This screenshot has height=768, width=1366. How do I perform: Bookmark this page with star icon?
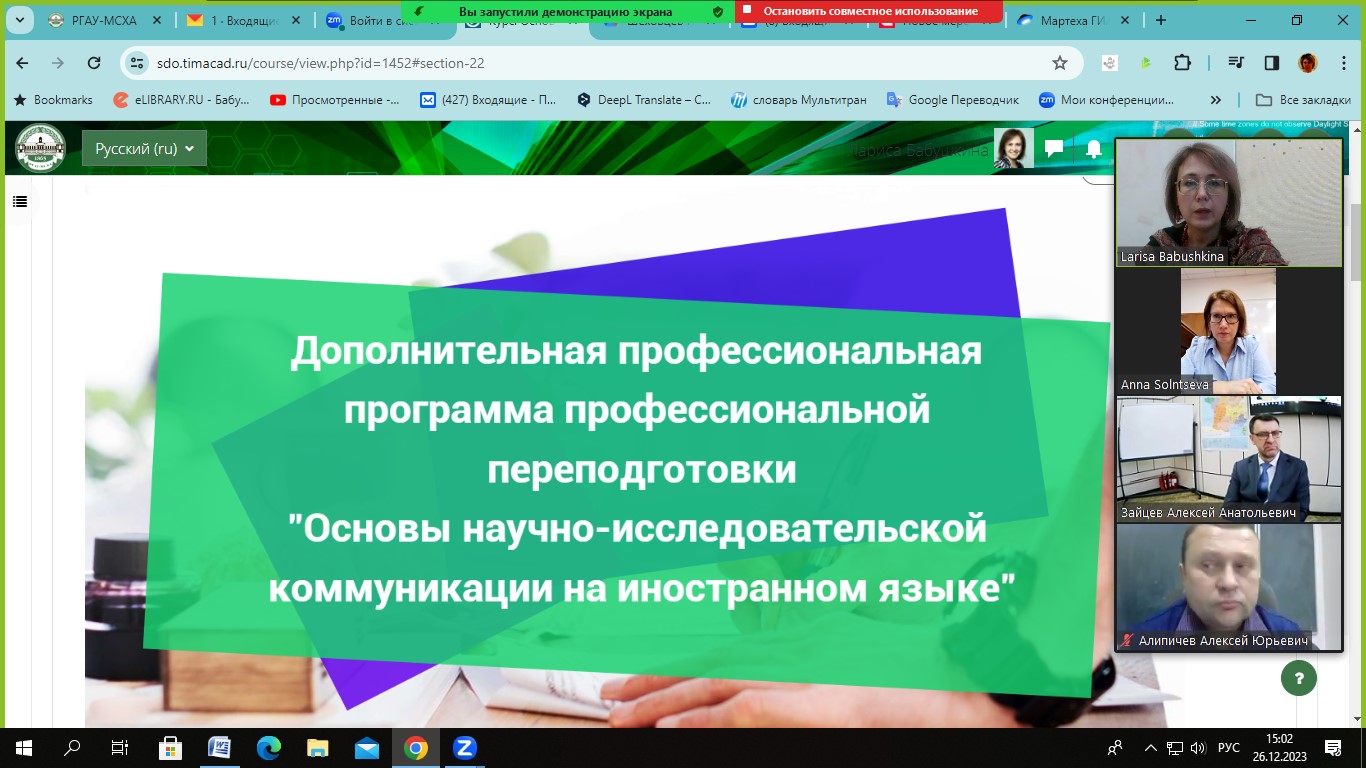pyautogui.click(x=1060, y=63)
